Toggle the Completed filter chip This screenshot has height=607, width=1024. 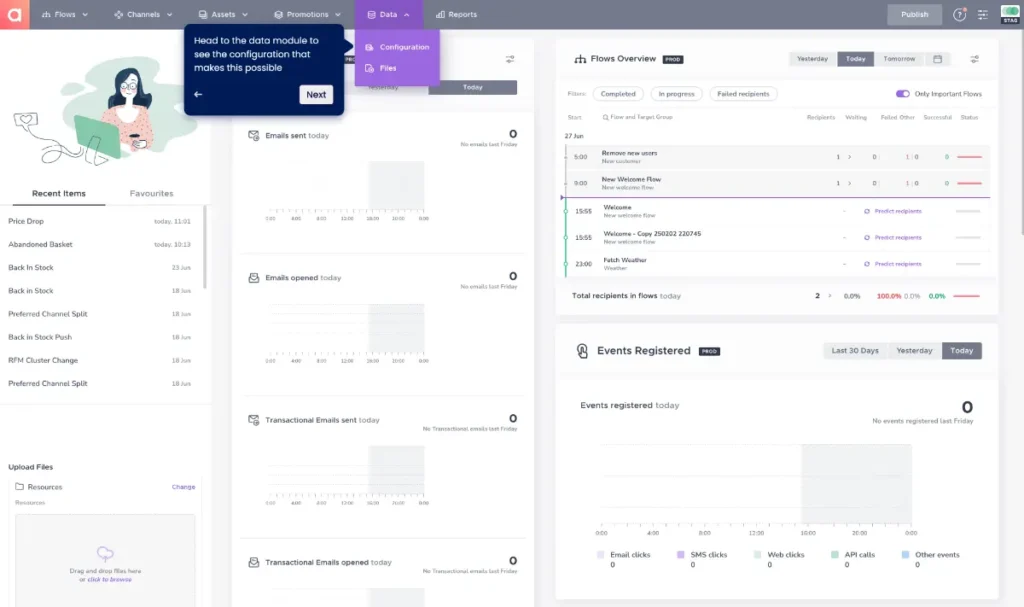618,94
